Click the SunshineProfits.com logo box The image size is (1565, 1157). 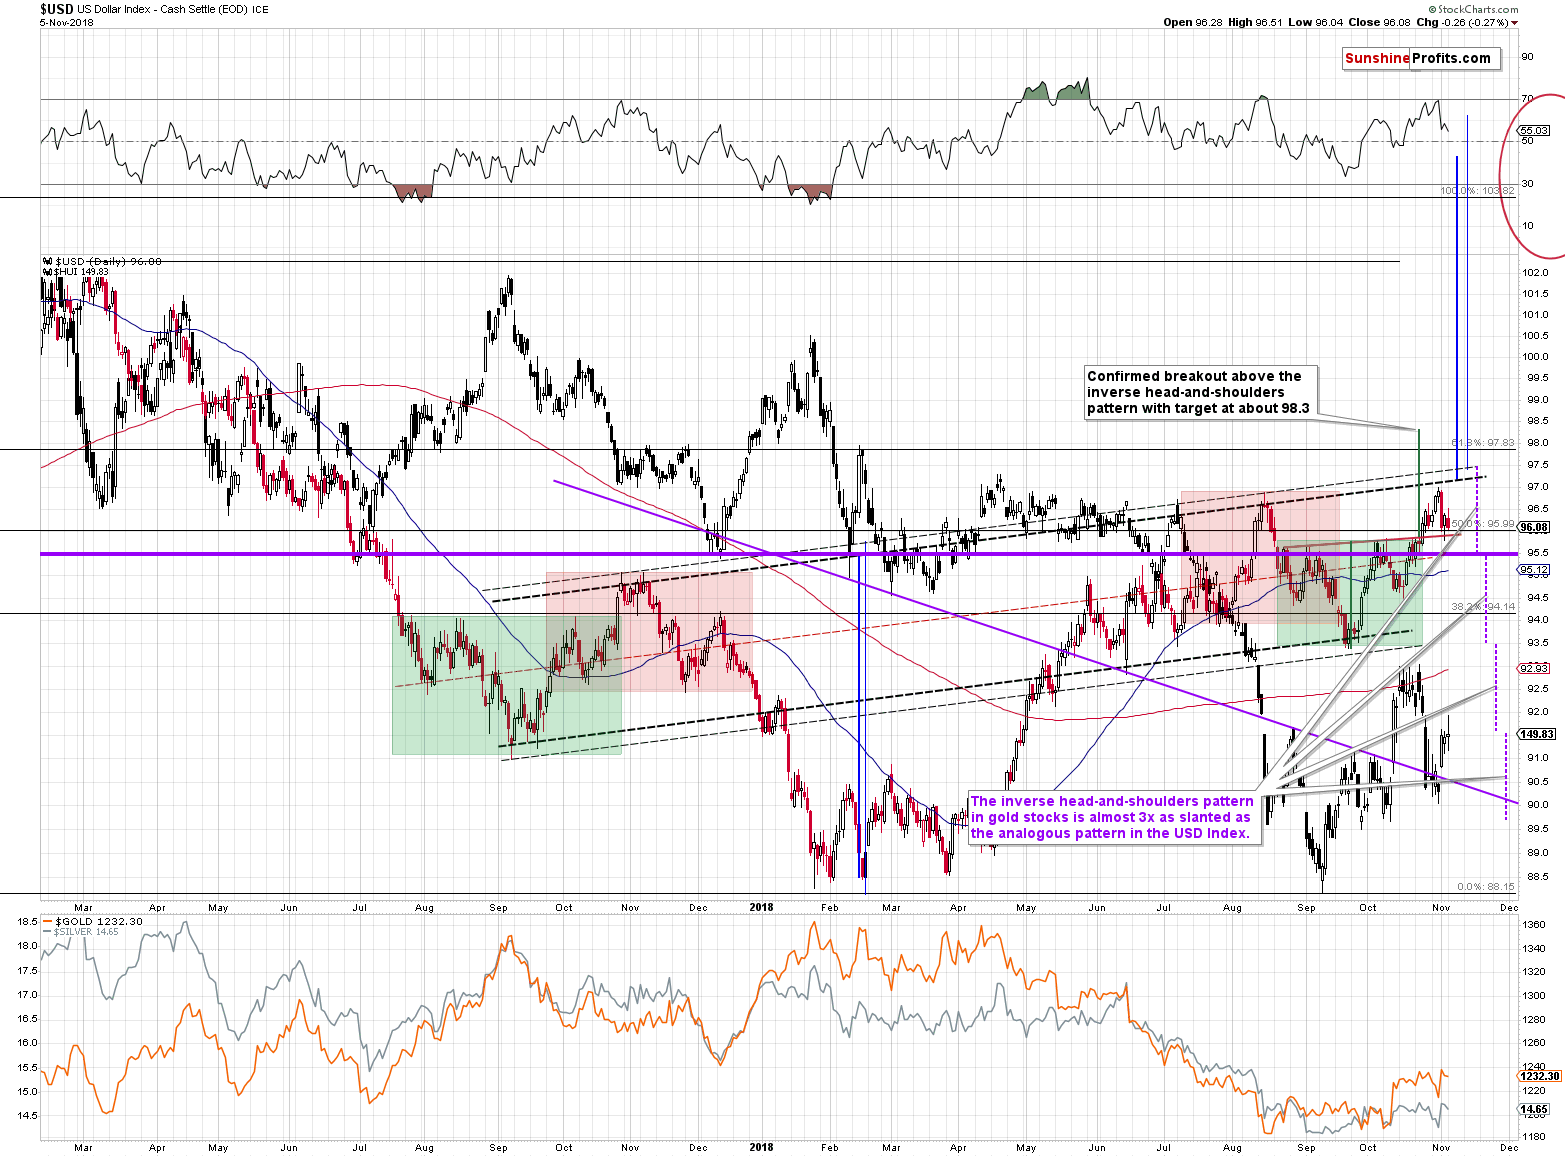tap(1421, 58)
